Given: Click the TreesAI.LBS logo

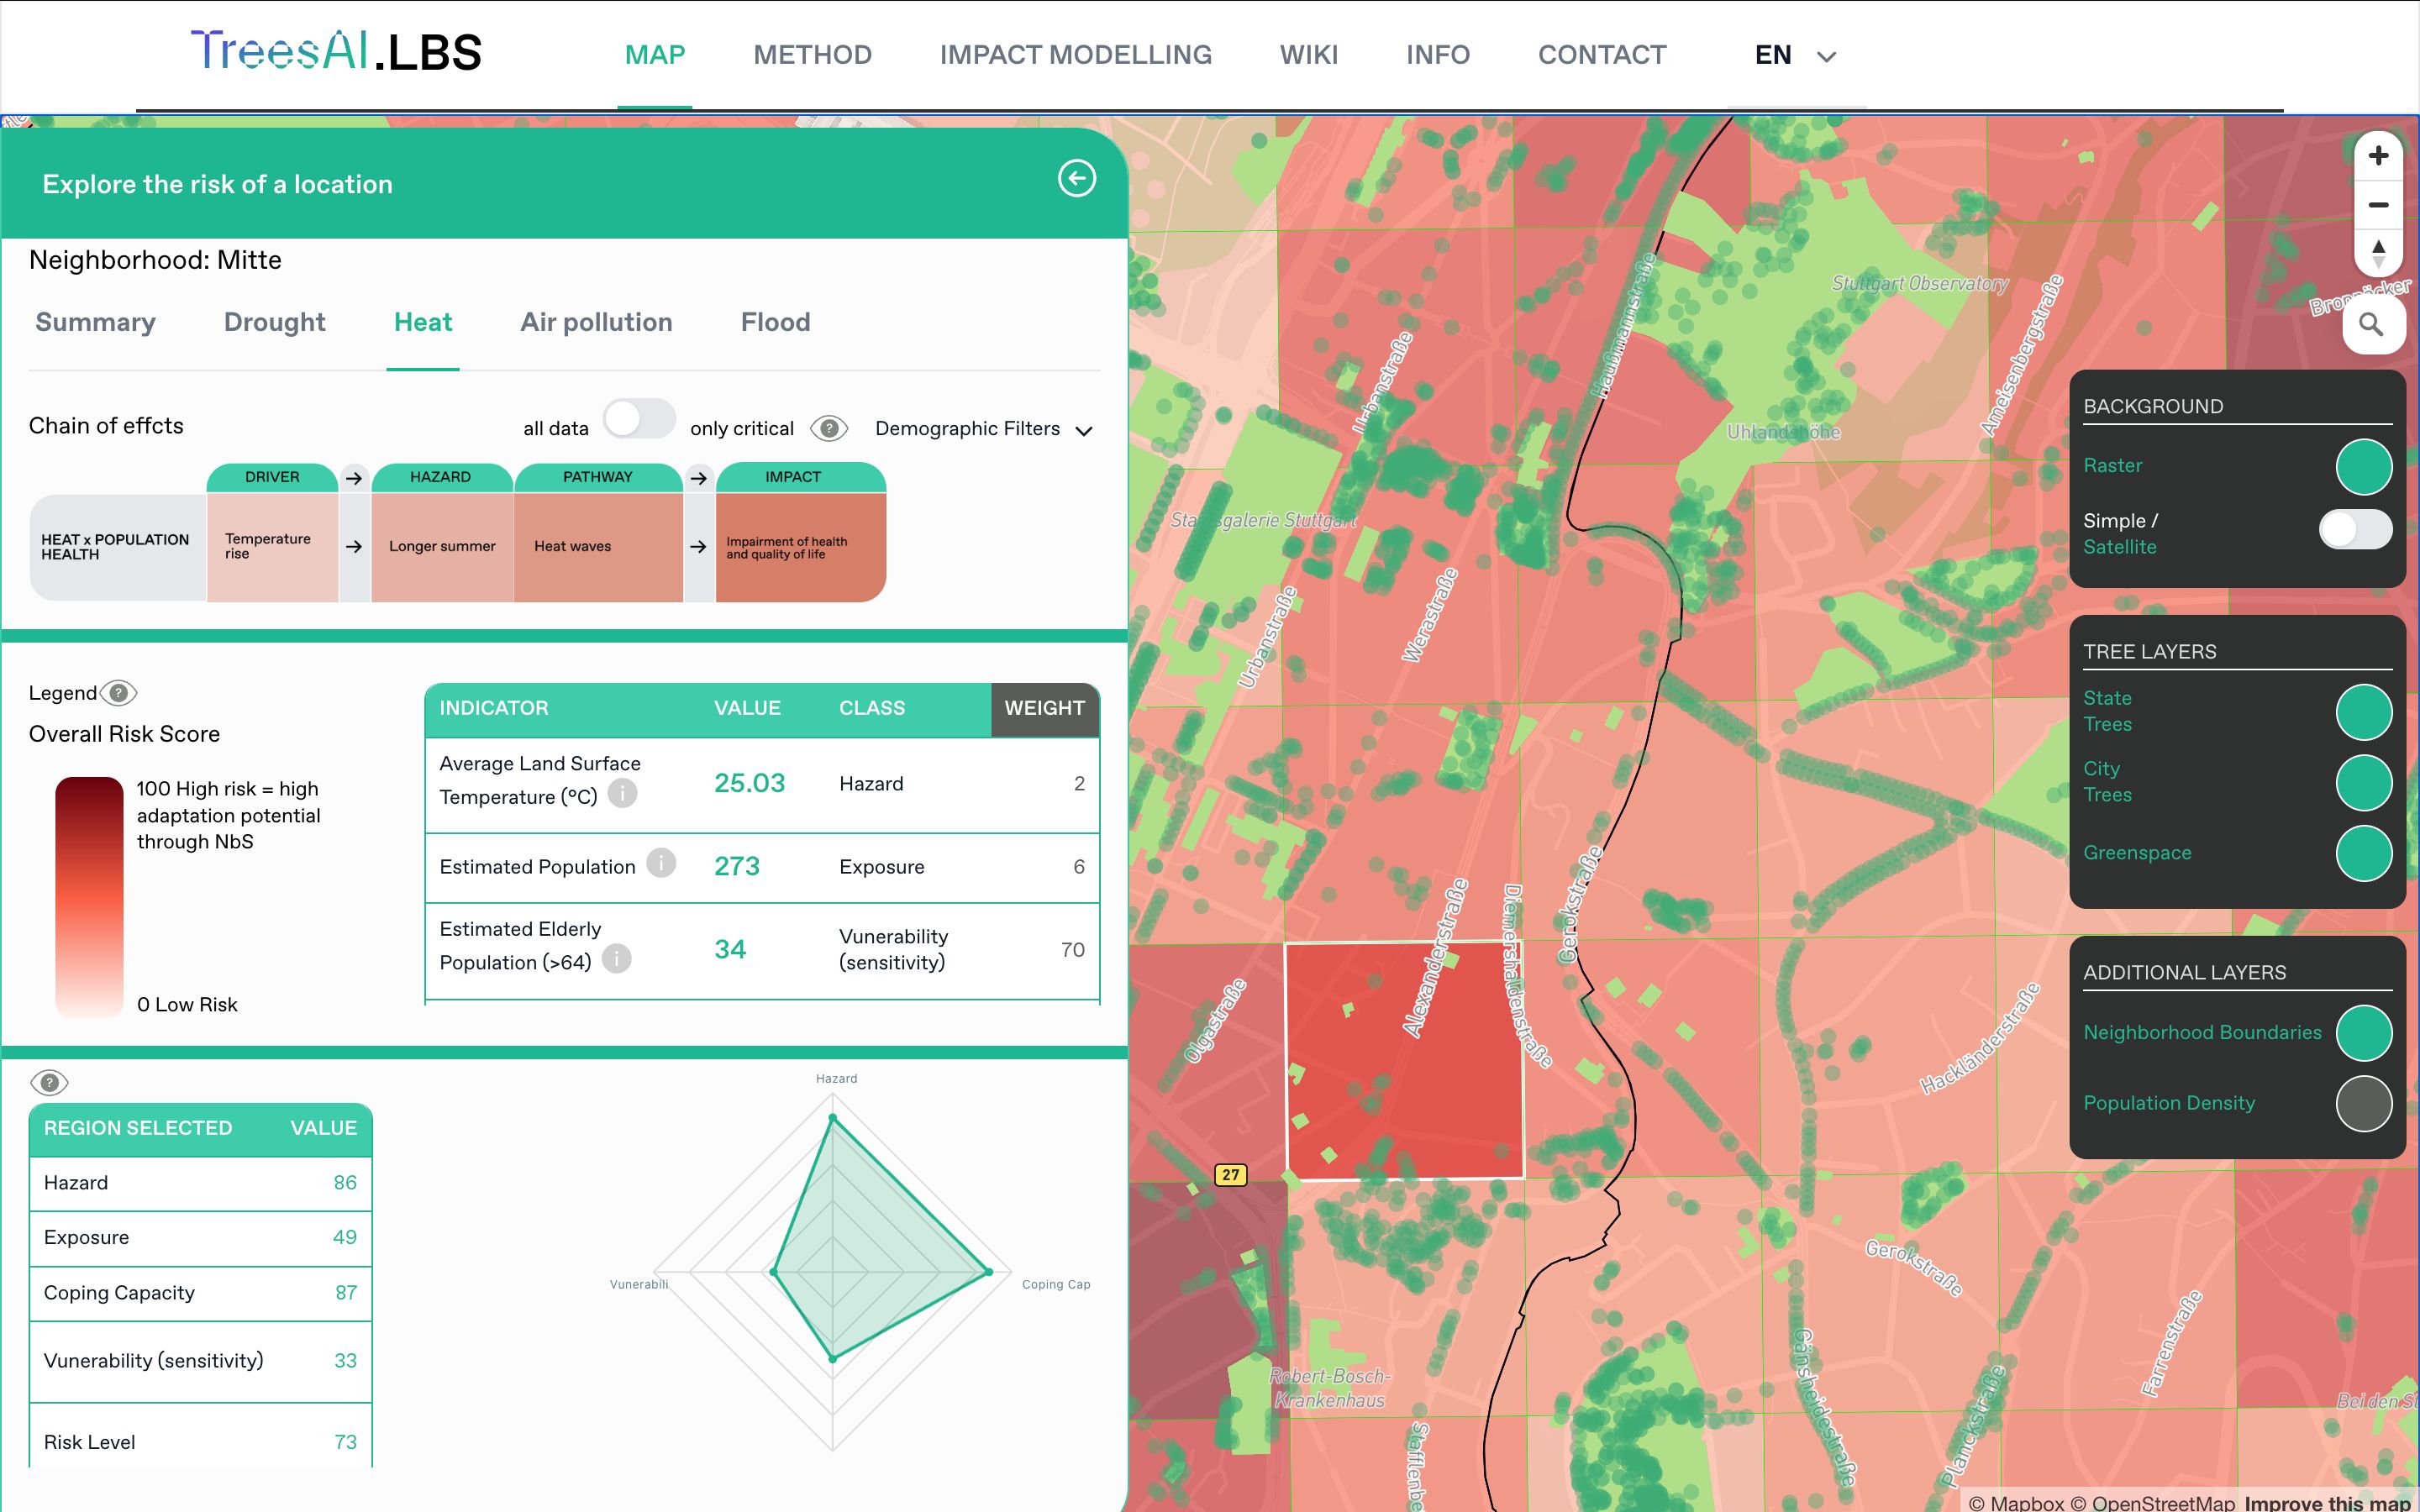Looking at the screenshot, I should point(336,52).
